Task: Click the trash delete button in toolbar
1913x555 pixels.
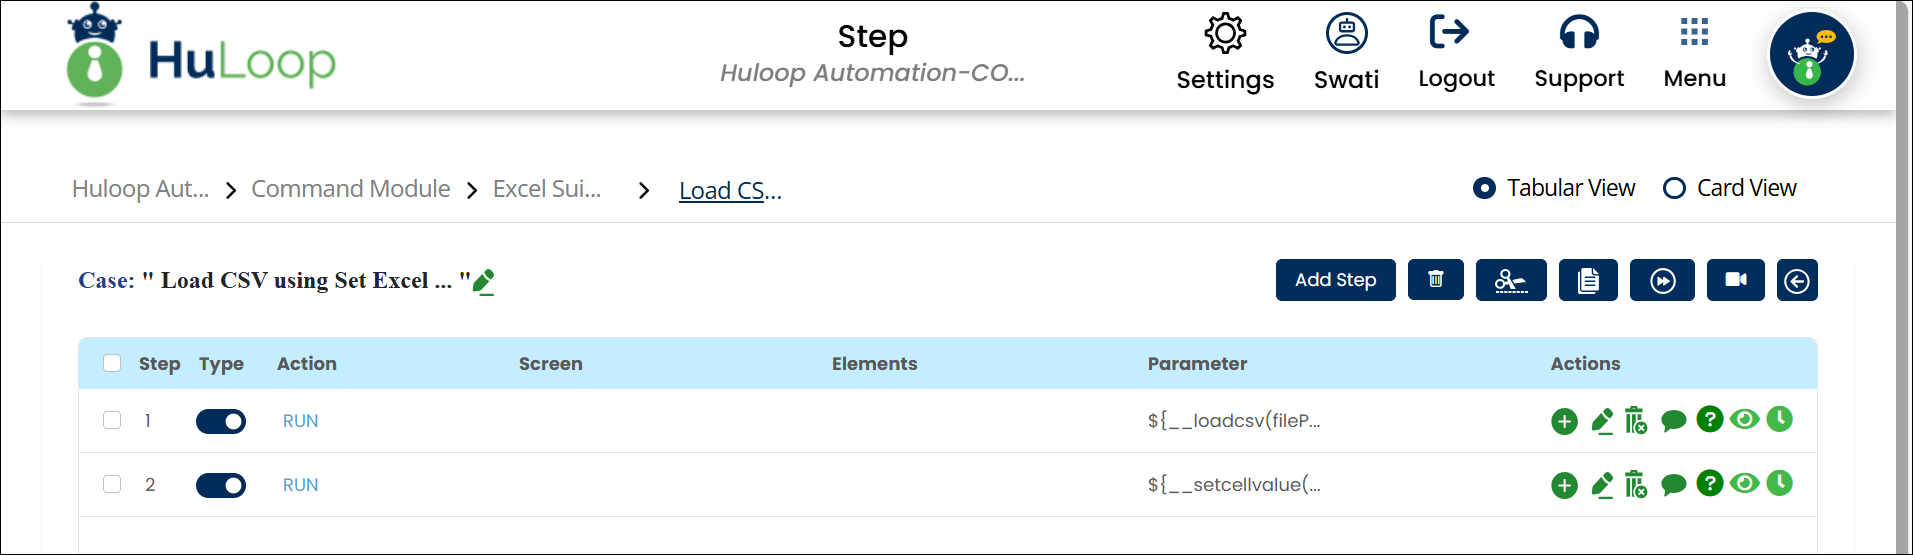Action: click(x=1435, y=280)
